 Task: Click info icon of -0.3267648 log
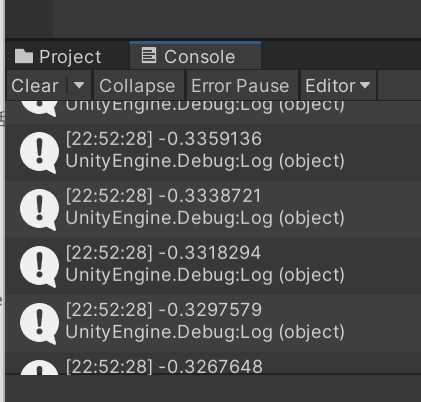(x=39, y=367)
